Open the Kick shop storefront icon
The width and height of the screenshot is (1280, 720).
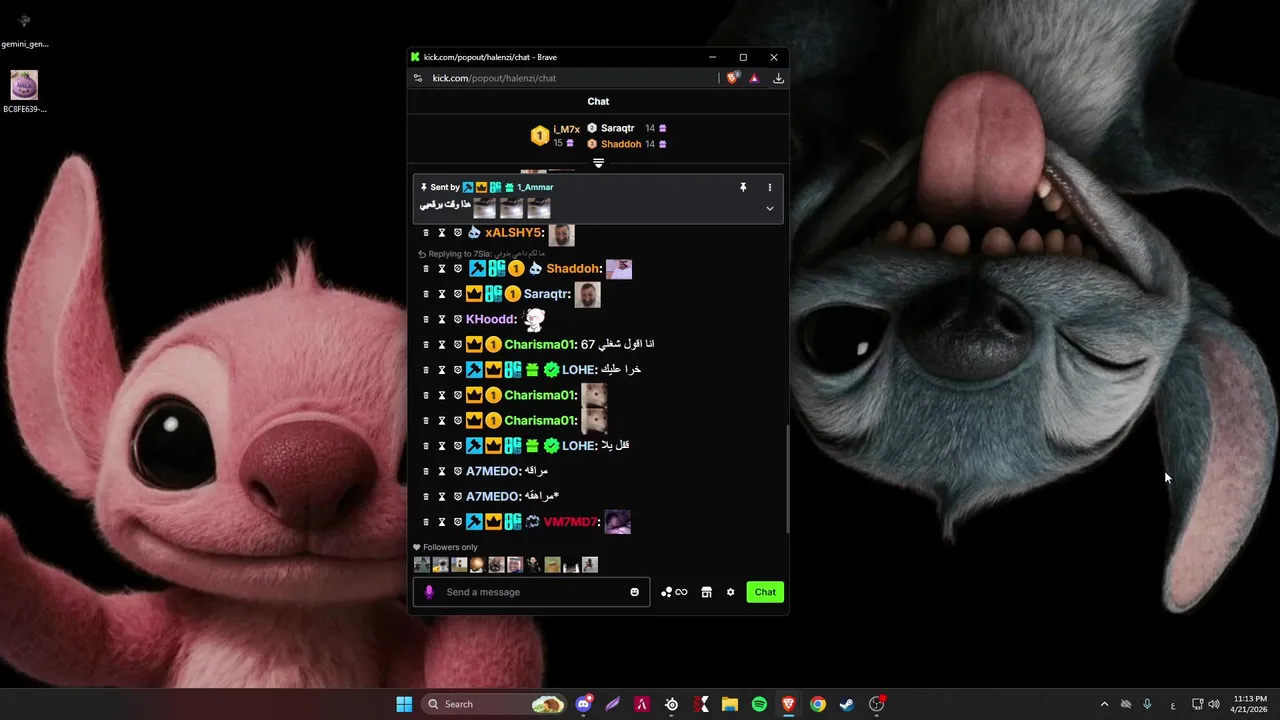pyautogui.click(x=706, y=592)
